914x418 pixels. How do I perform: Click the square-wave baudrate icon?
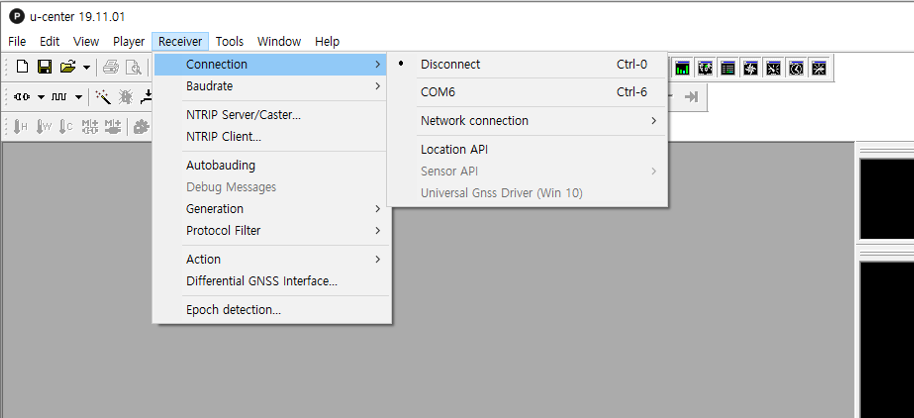[x=59, y=97]
